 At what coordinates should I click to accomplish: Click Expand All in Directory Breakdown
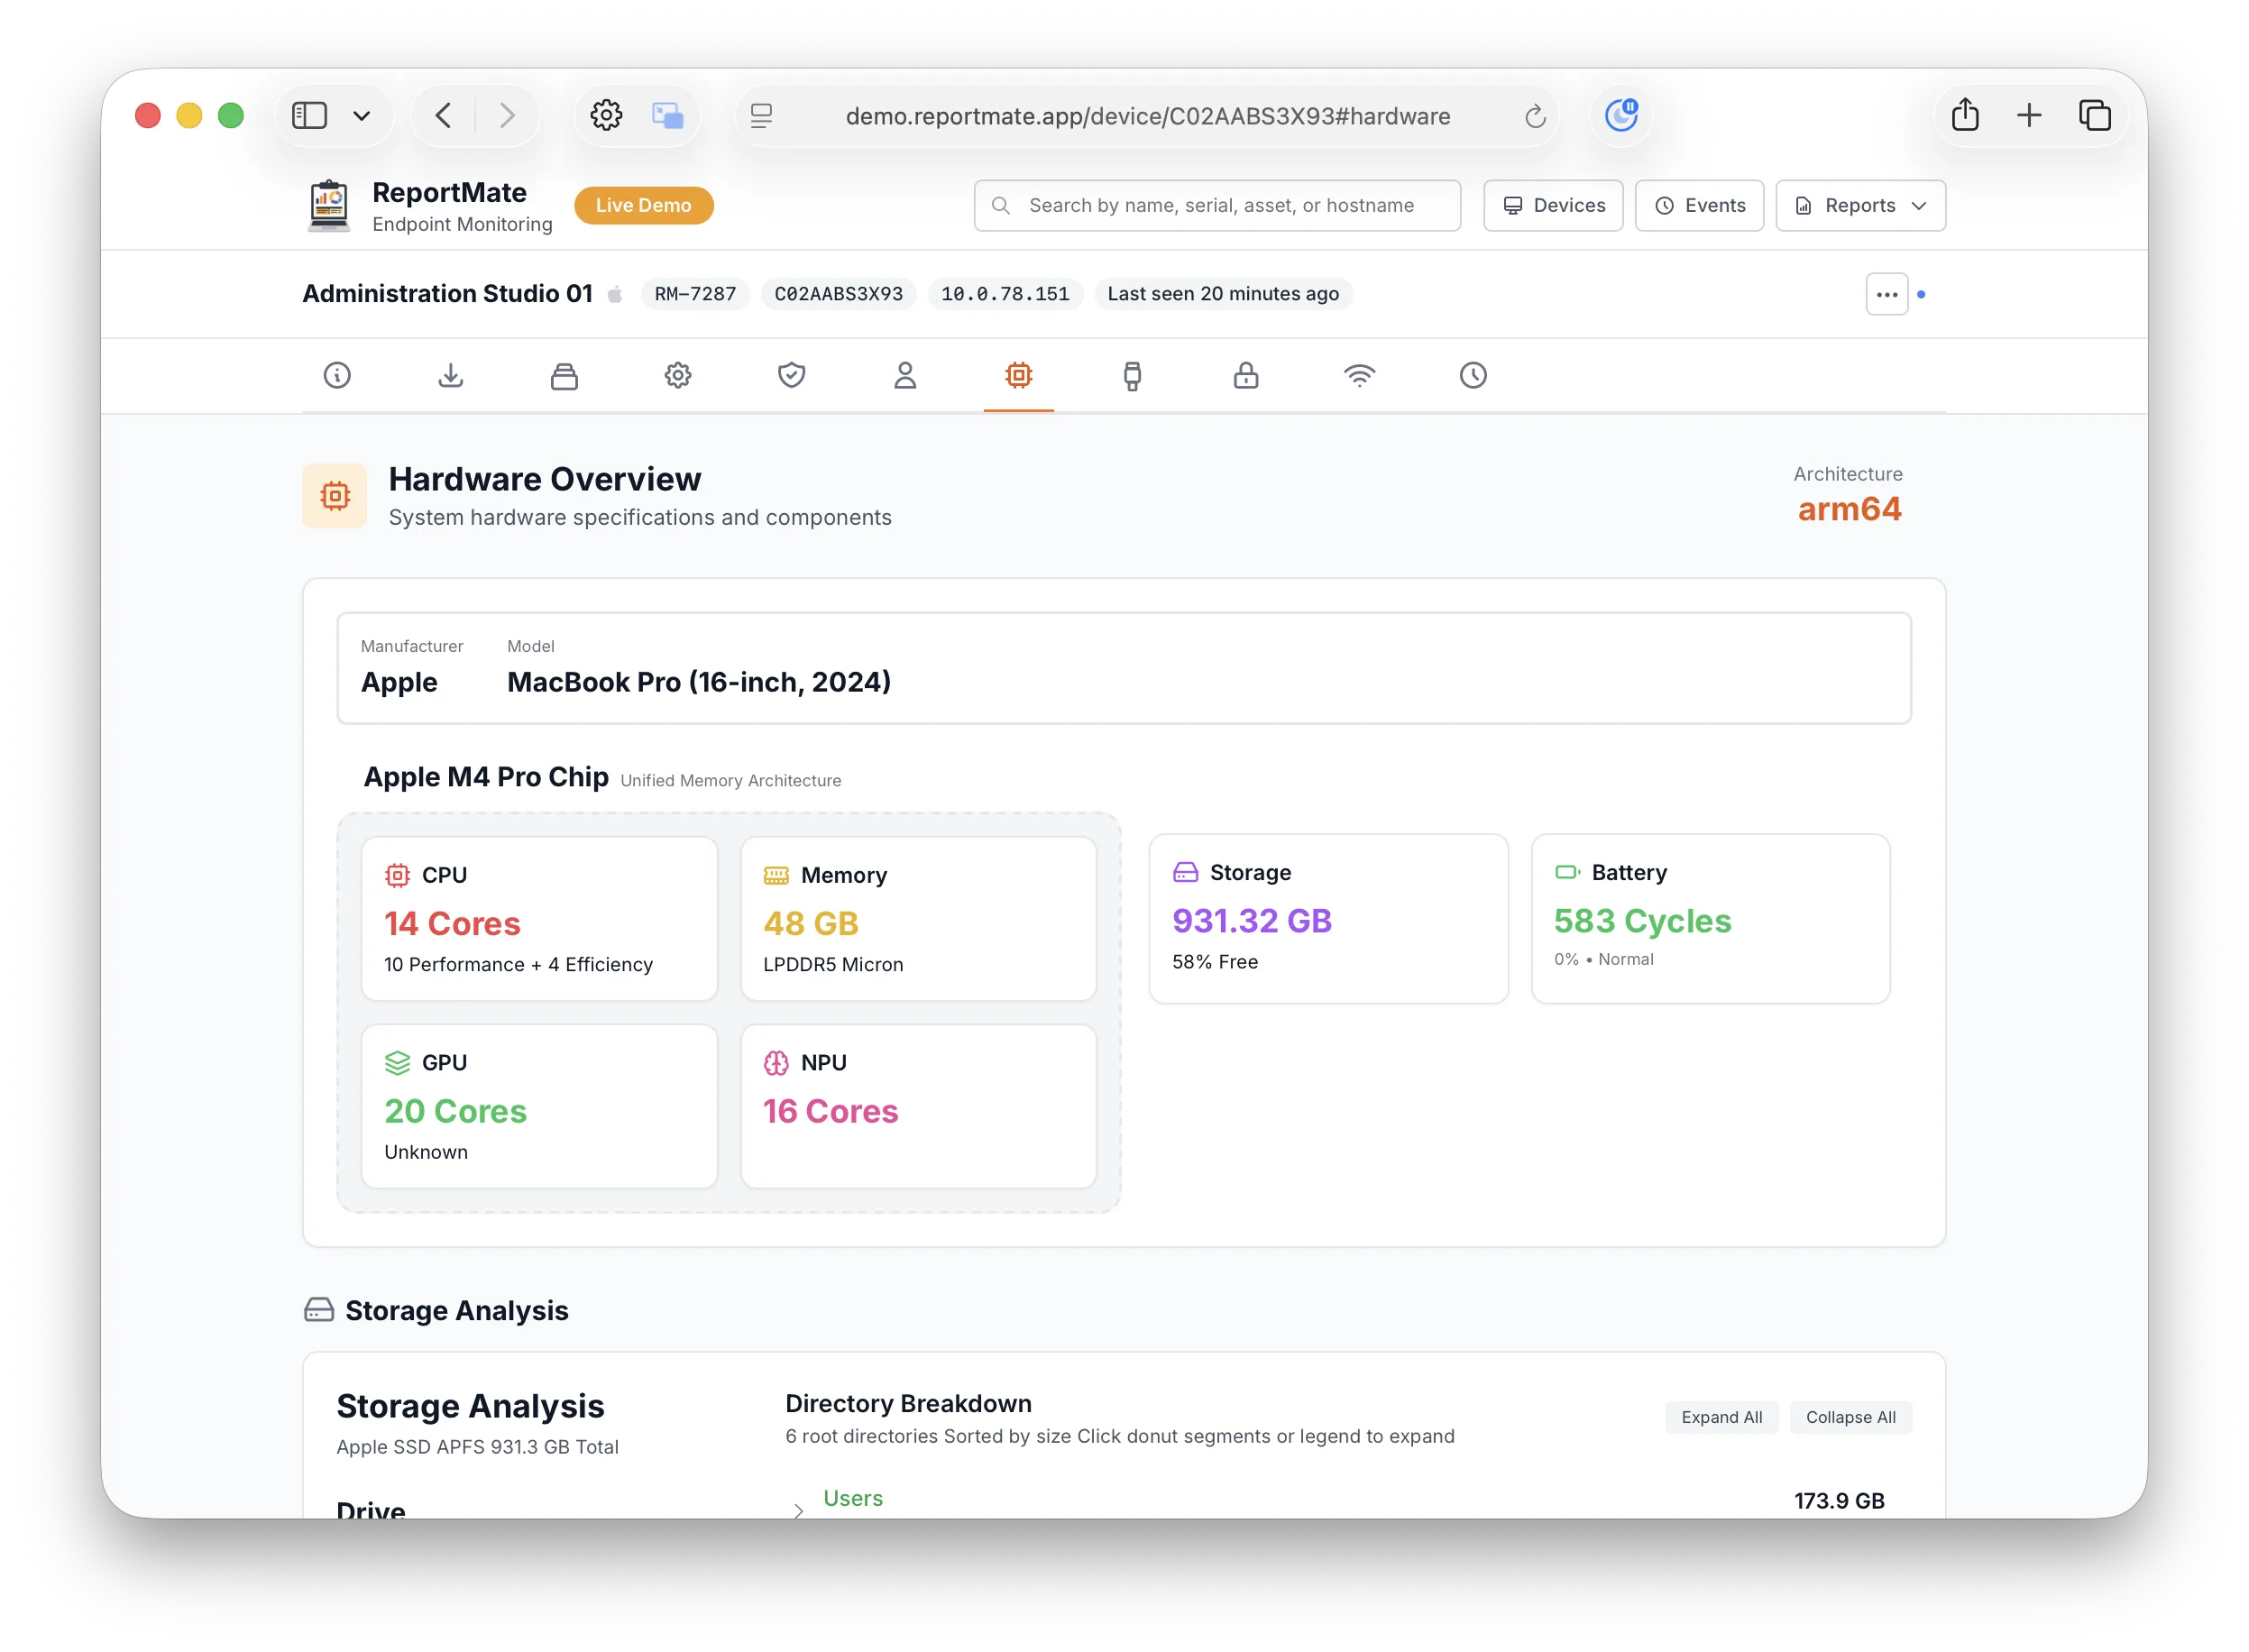pos(1721,1417)
